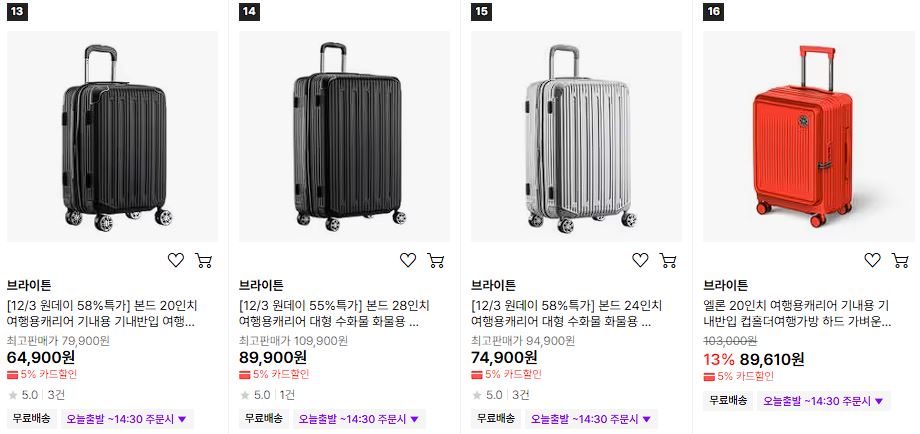Expand today's shipping dropdown under item 15
The image size is (920, 434).
[591, 419]
